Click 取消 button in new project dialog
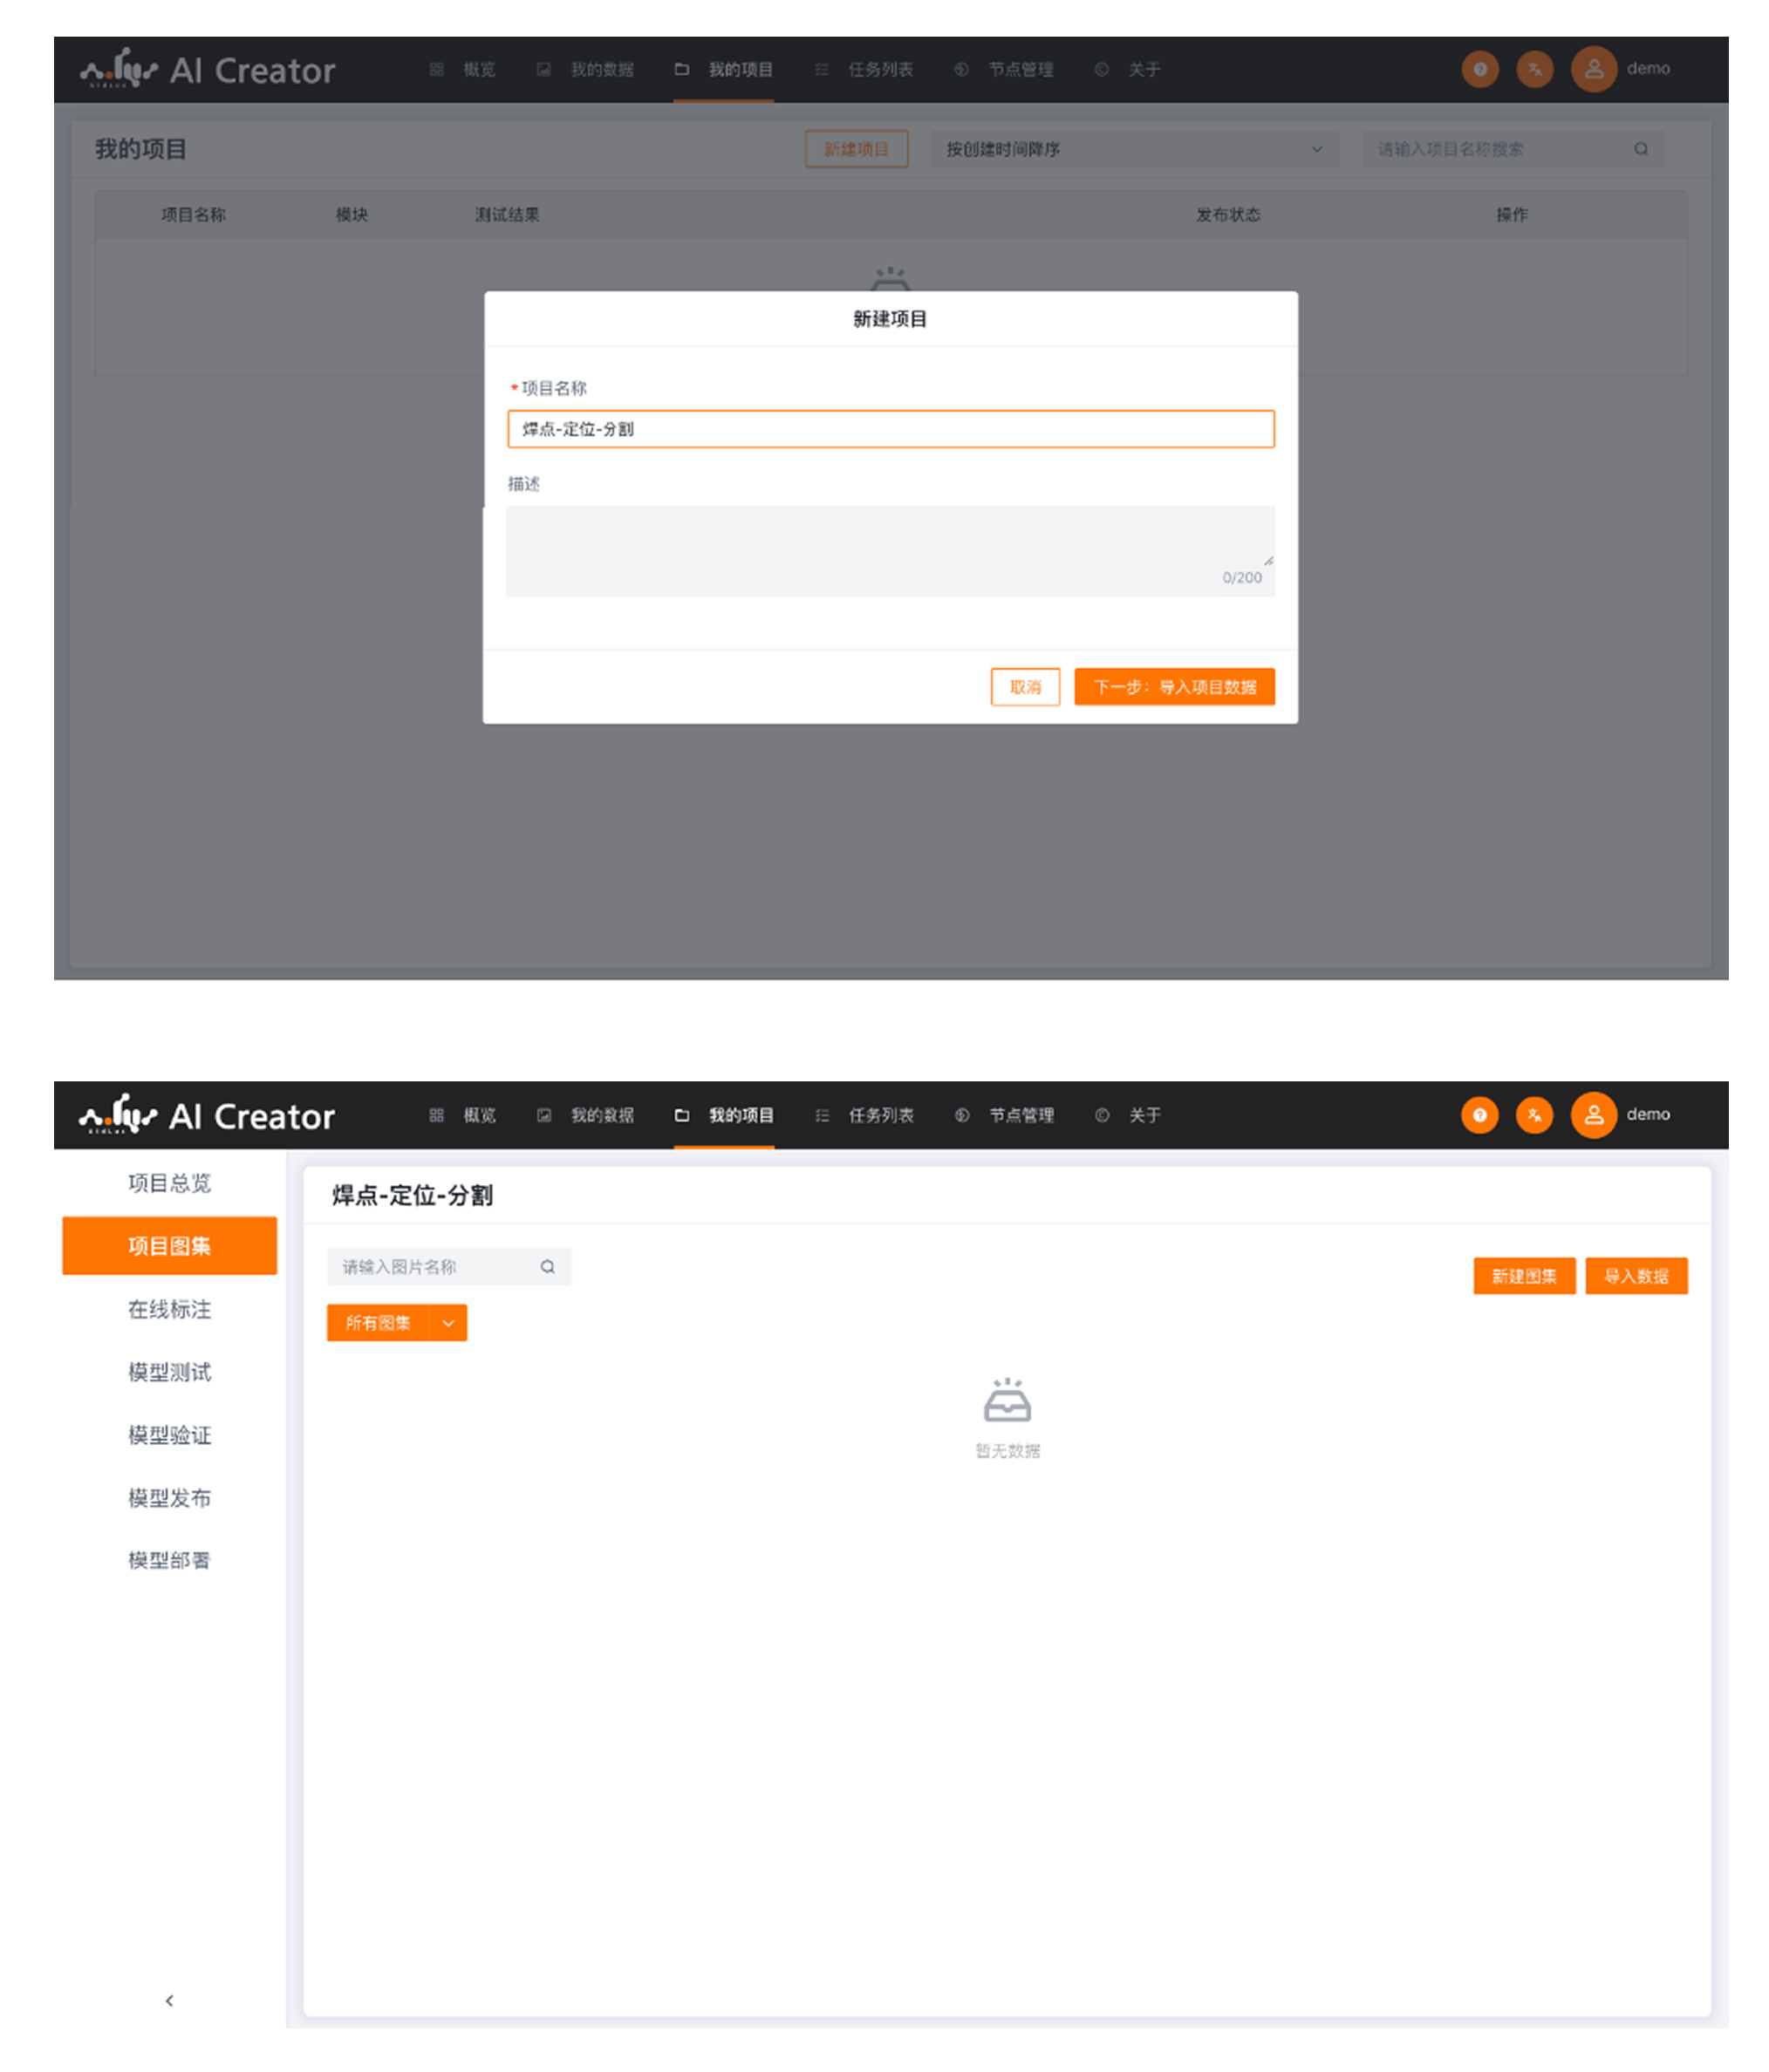This screenshot has height=2072, width=1769. click(1025, 687)
